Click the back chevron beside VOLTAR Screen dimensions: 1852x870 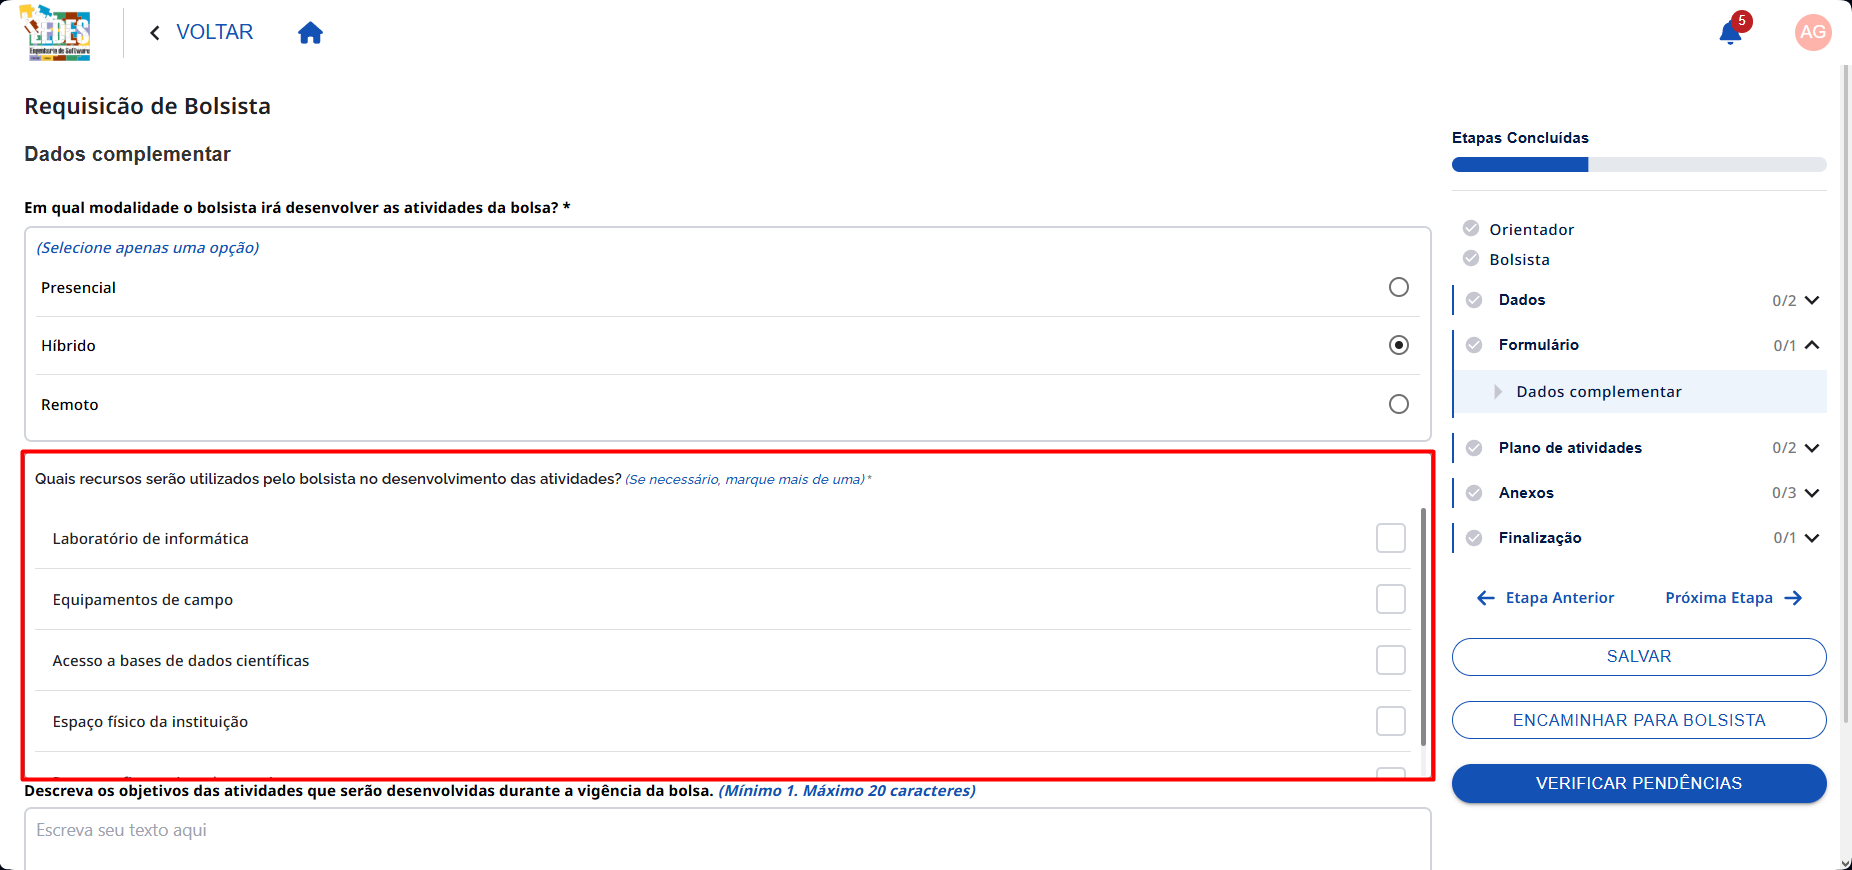click(155, 33)
